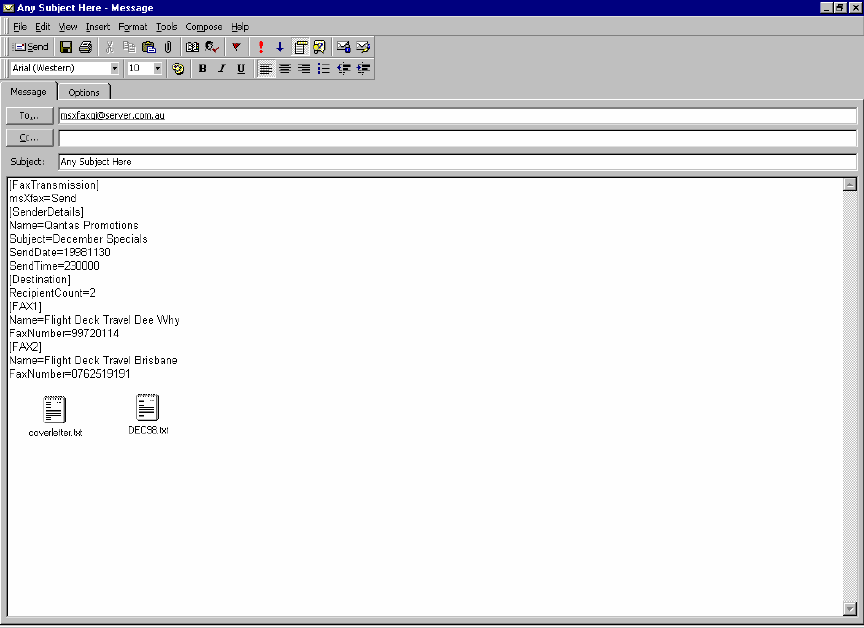The width and height of the screenshot is (864, 628).
Task: Click the To... button
Action: coord(29,116)
